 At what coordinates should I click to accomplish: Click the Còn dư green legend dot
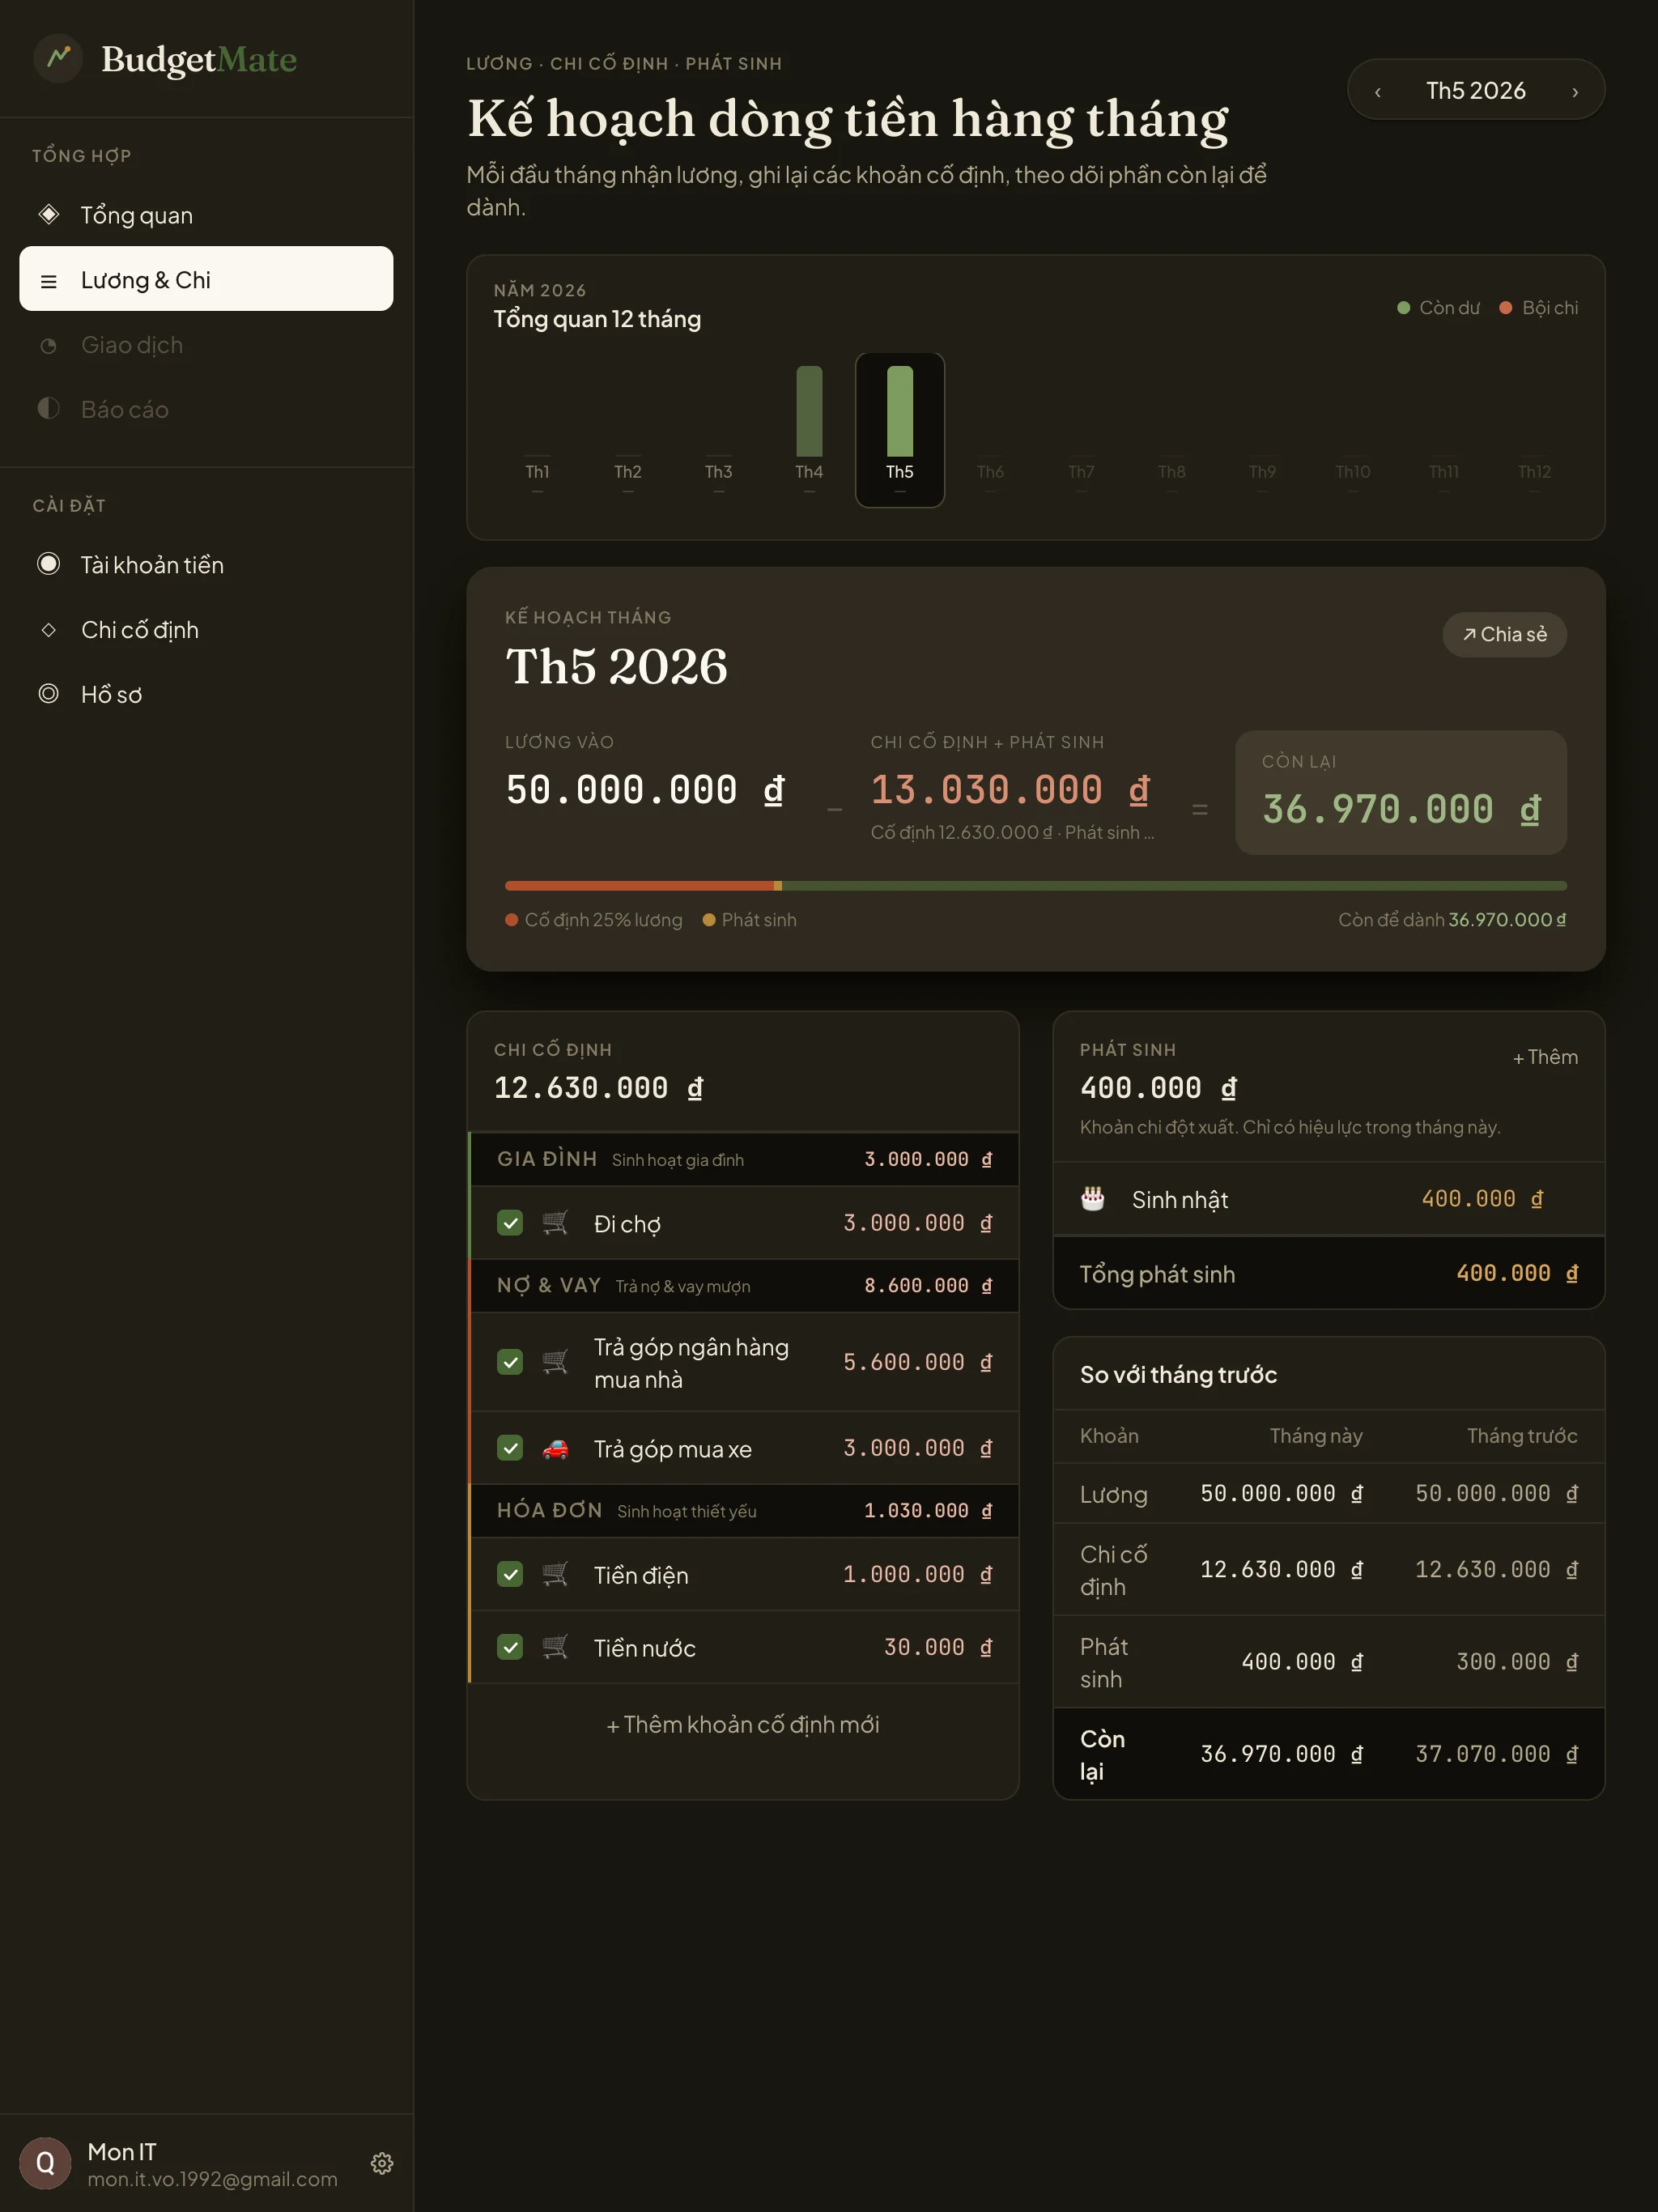[x=1403, y=308]
